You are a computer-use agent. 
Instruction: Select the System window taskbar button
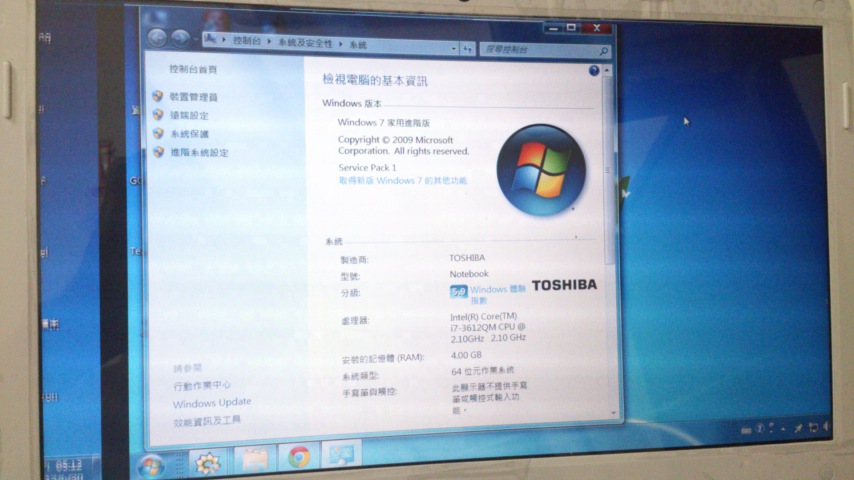(x=341, y=454)
